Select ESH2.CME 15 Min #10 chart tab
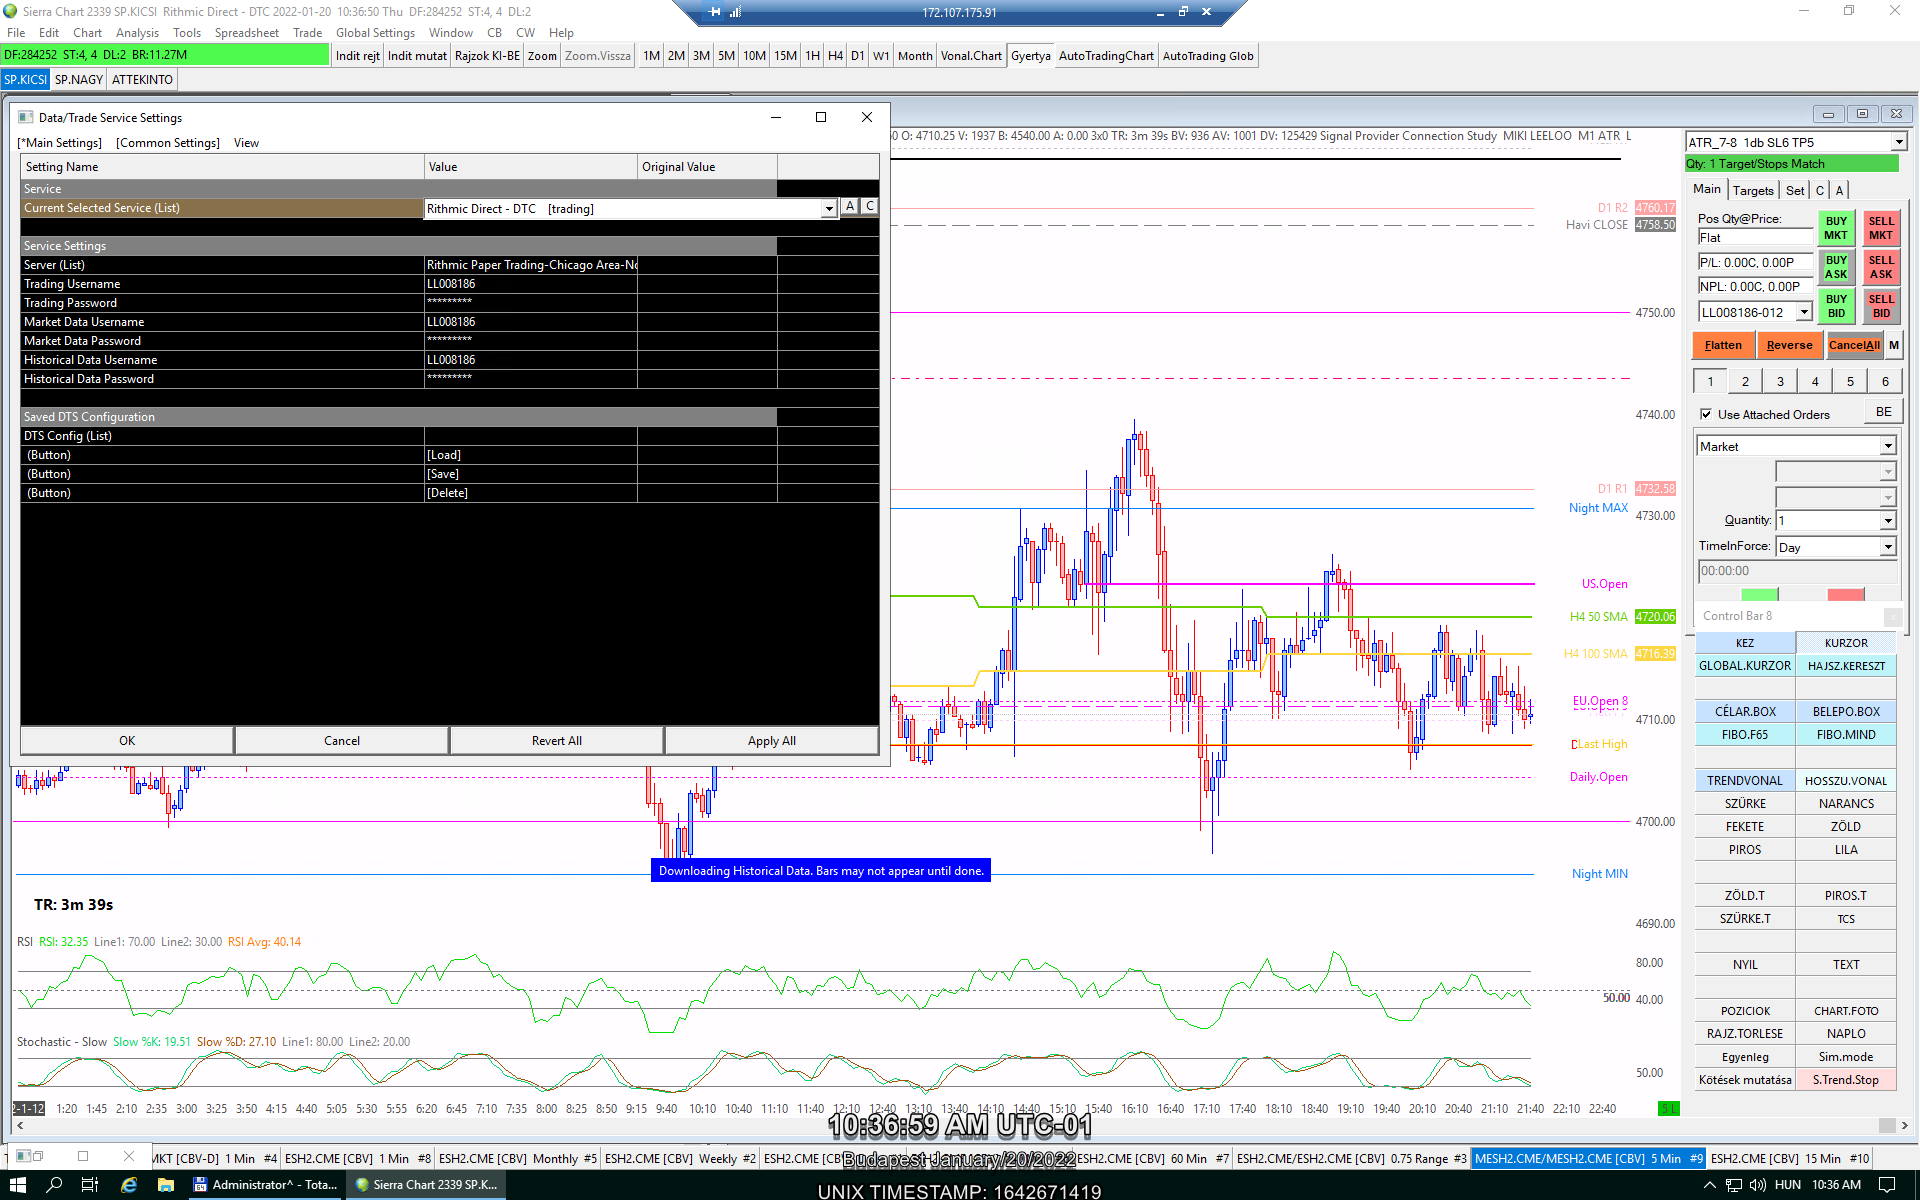The height and width of the screenshot is (1200, 1920). [x=1789, y=1158]
